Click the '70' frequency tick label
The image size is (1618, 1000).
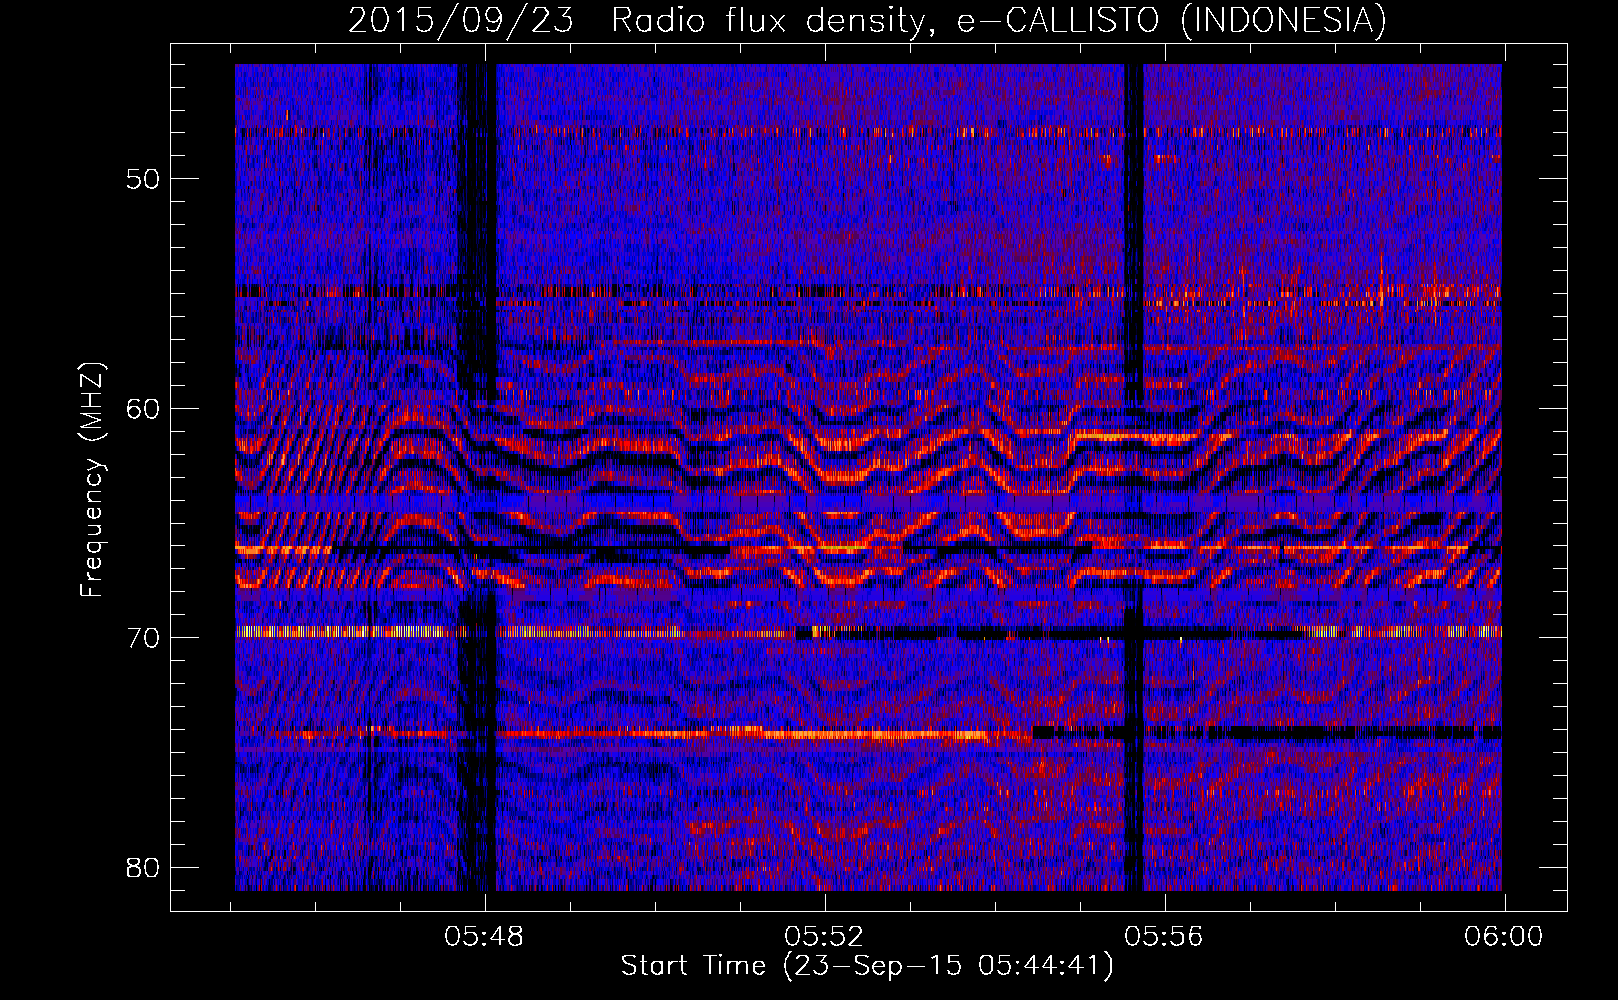click(143, 638)
